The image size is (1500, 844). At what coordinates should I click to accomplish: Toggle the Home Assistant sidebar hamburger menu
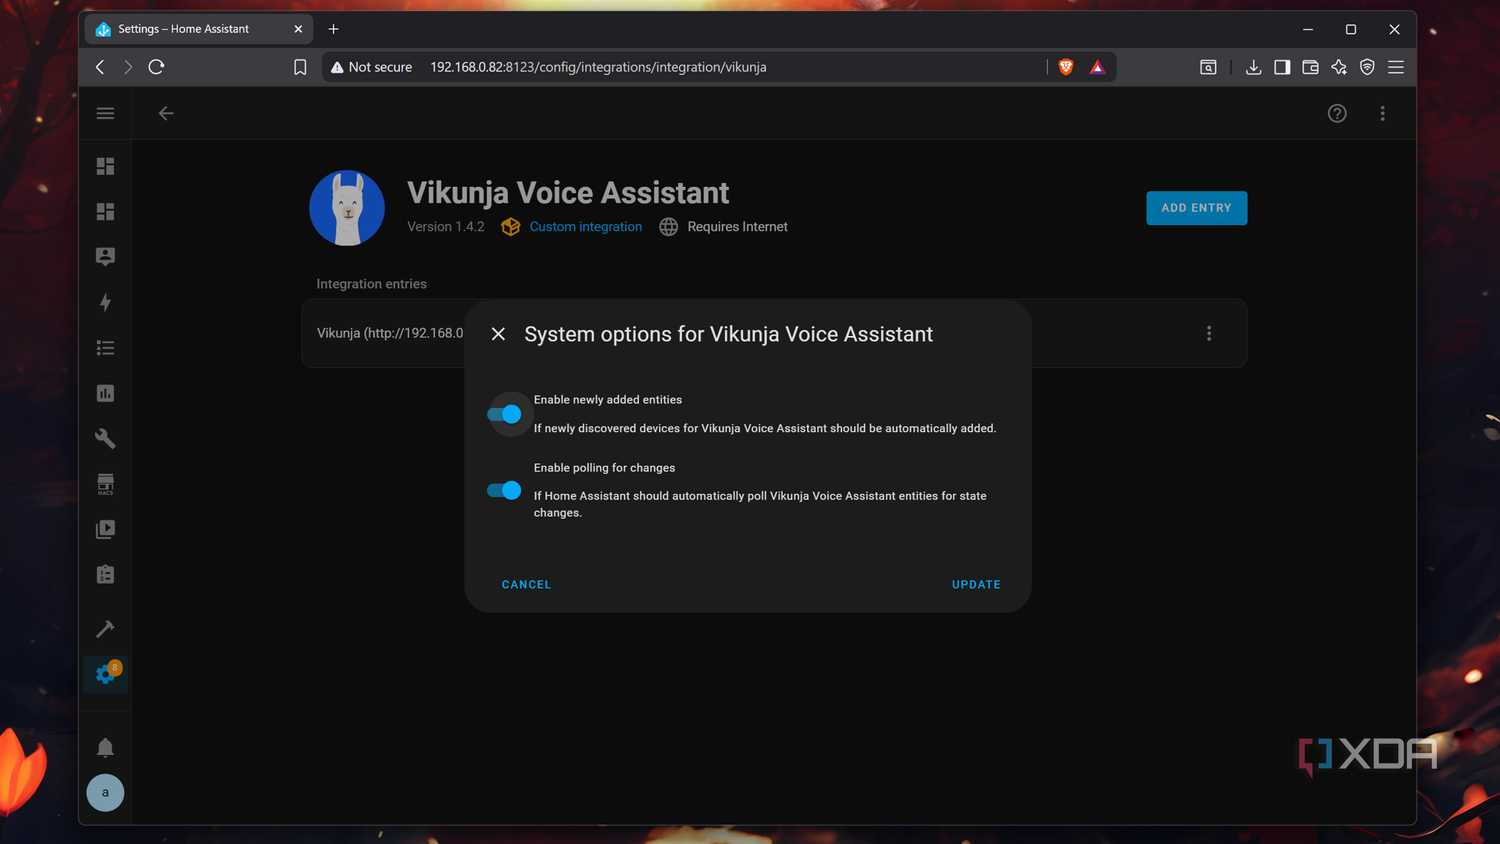(x=105, y=113)
